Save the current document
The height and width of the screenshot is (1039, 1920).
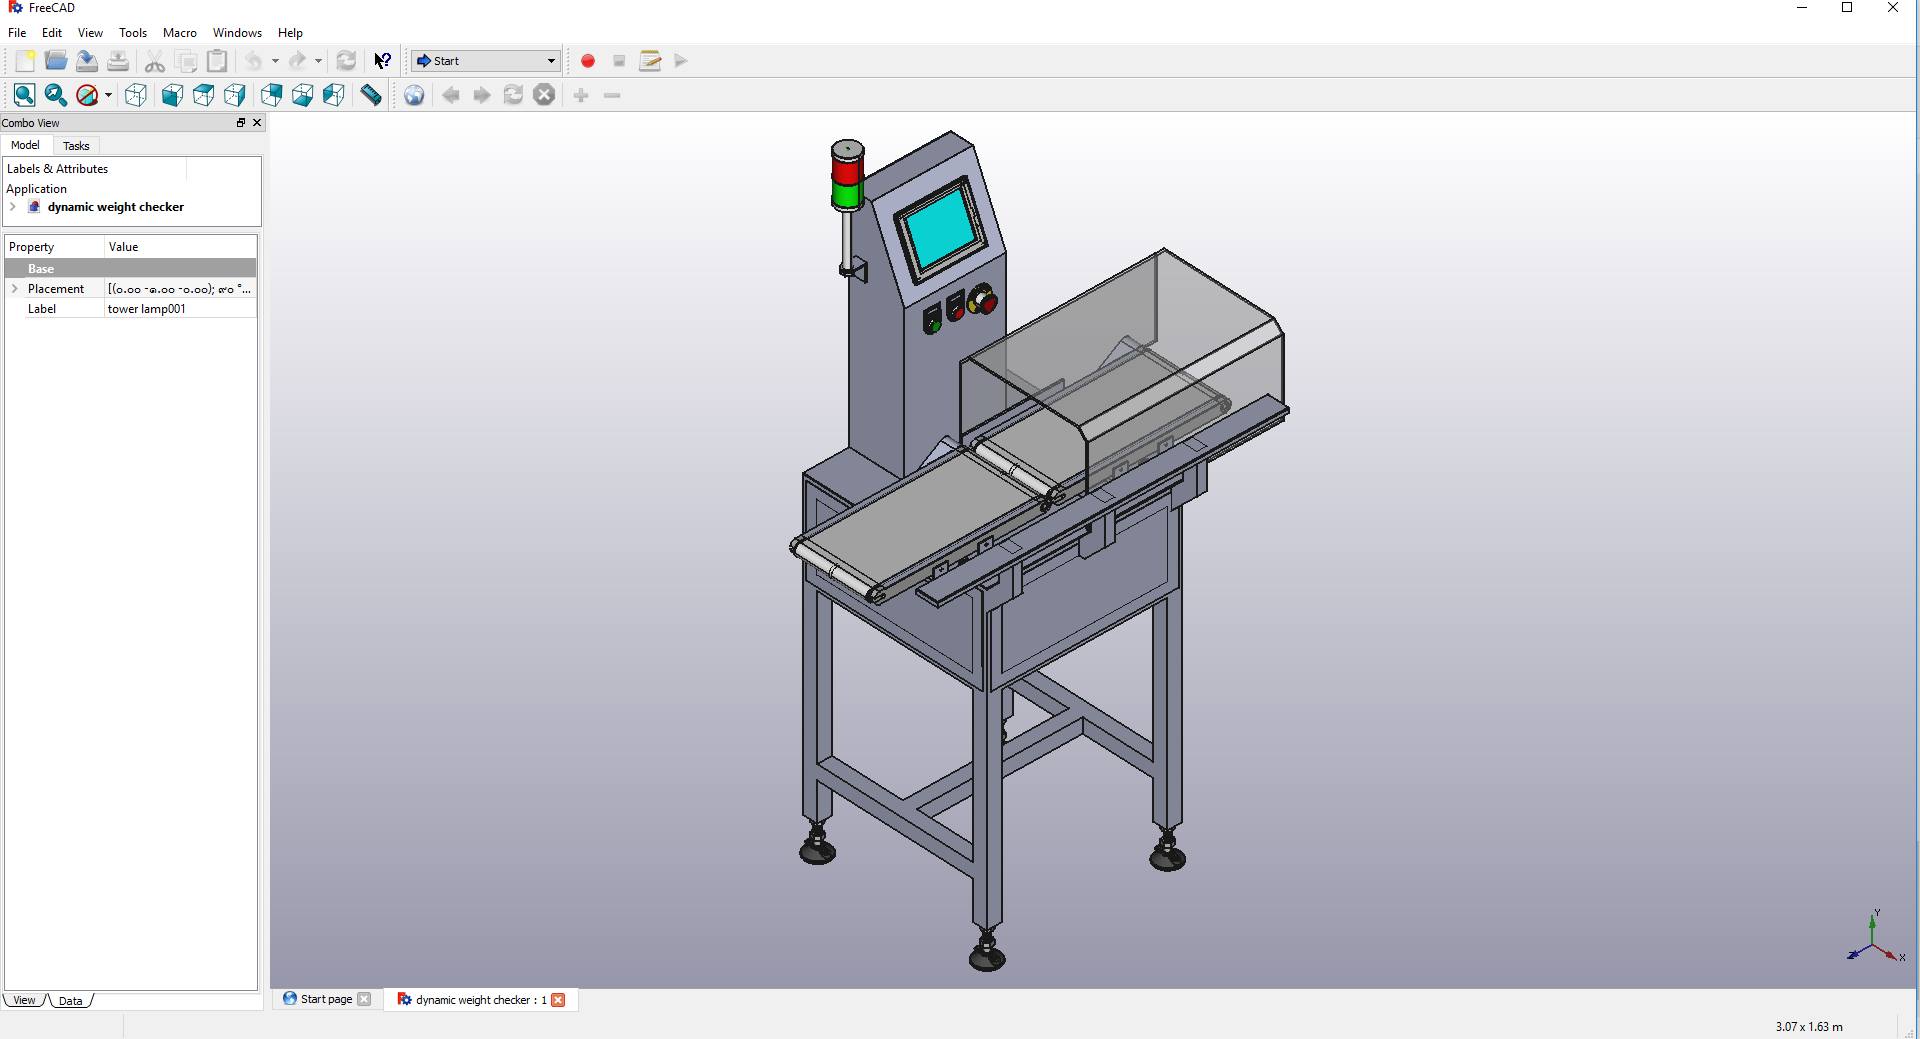point(87,61)
